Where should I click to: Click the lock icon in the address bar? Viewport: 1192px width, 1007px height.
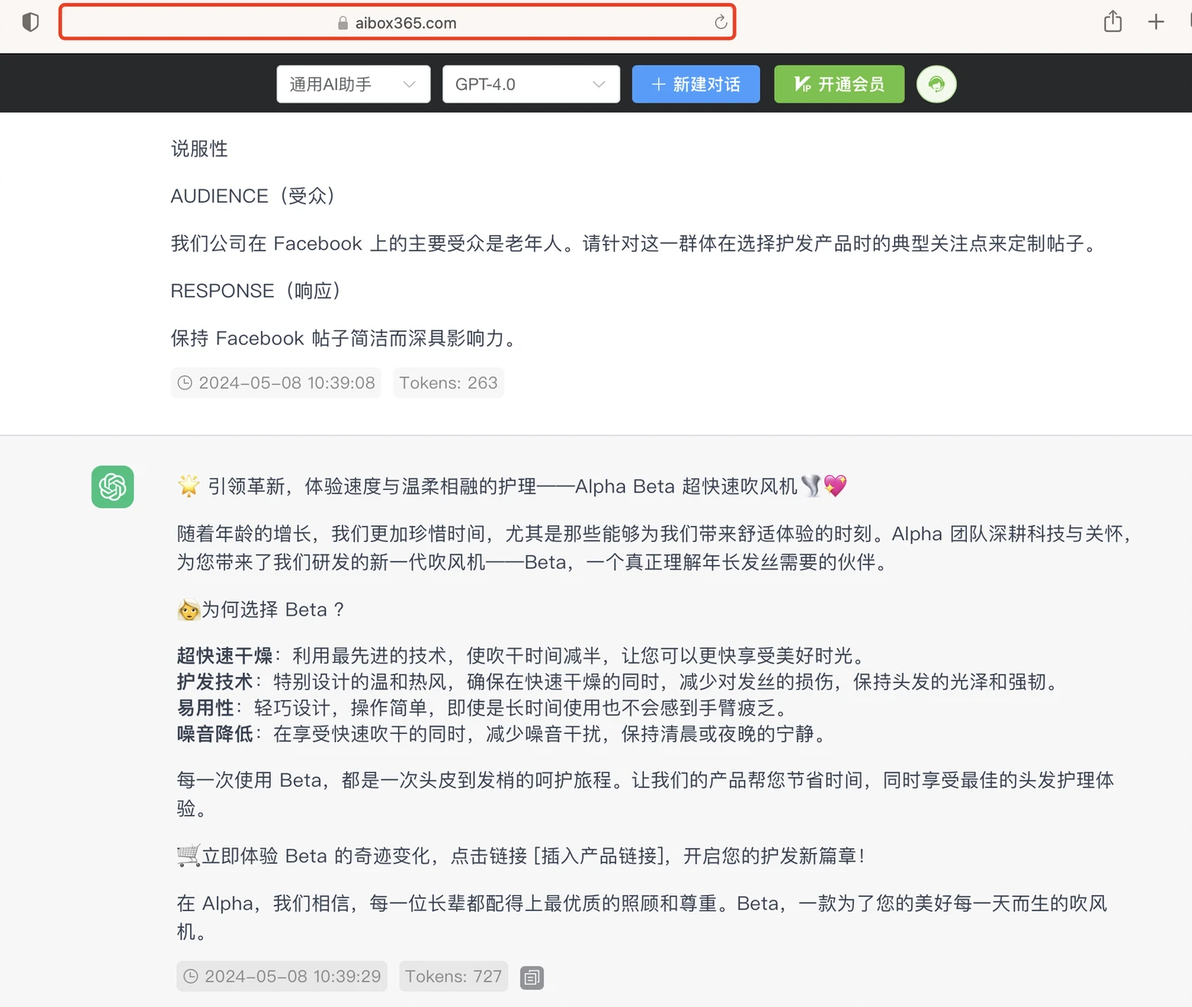tap(343, 23)
